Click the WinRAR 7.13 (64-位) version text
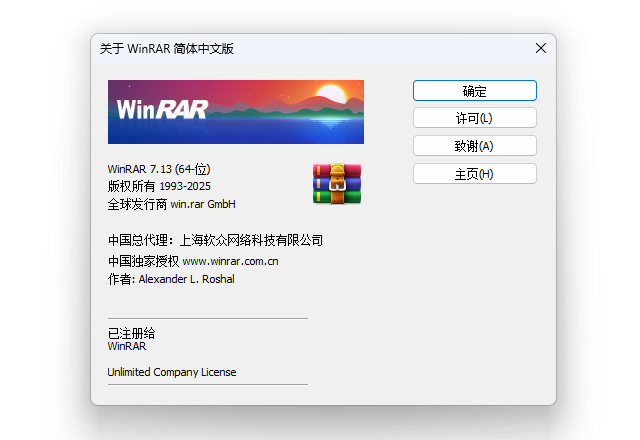Viewport: 640px width, 440px height. [x=158, y=169]
